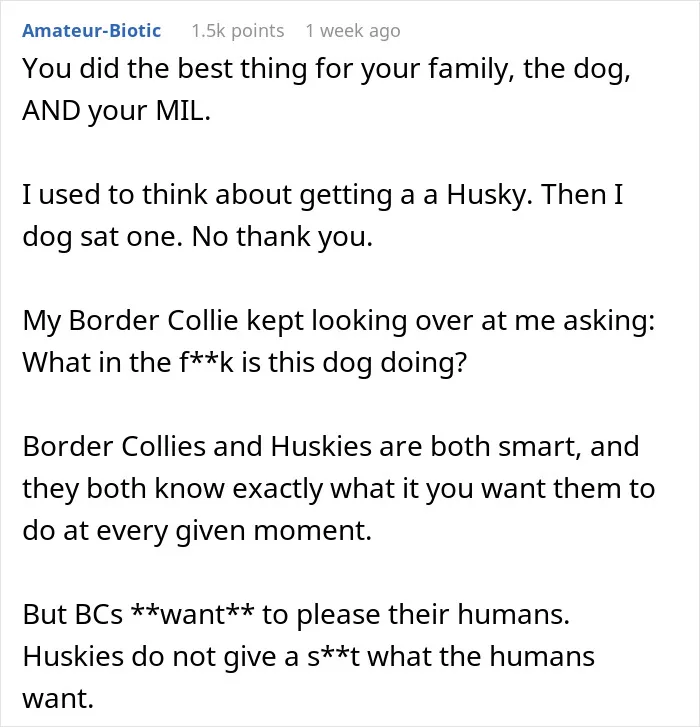
Task: Click the '**want**' emphasized word
Action: pyautogui.click(x=192, y=614)
